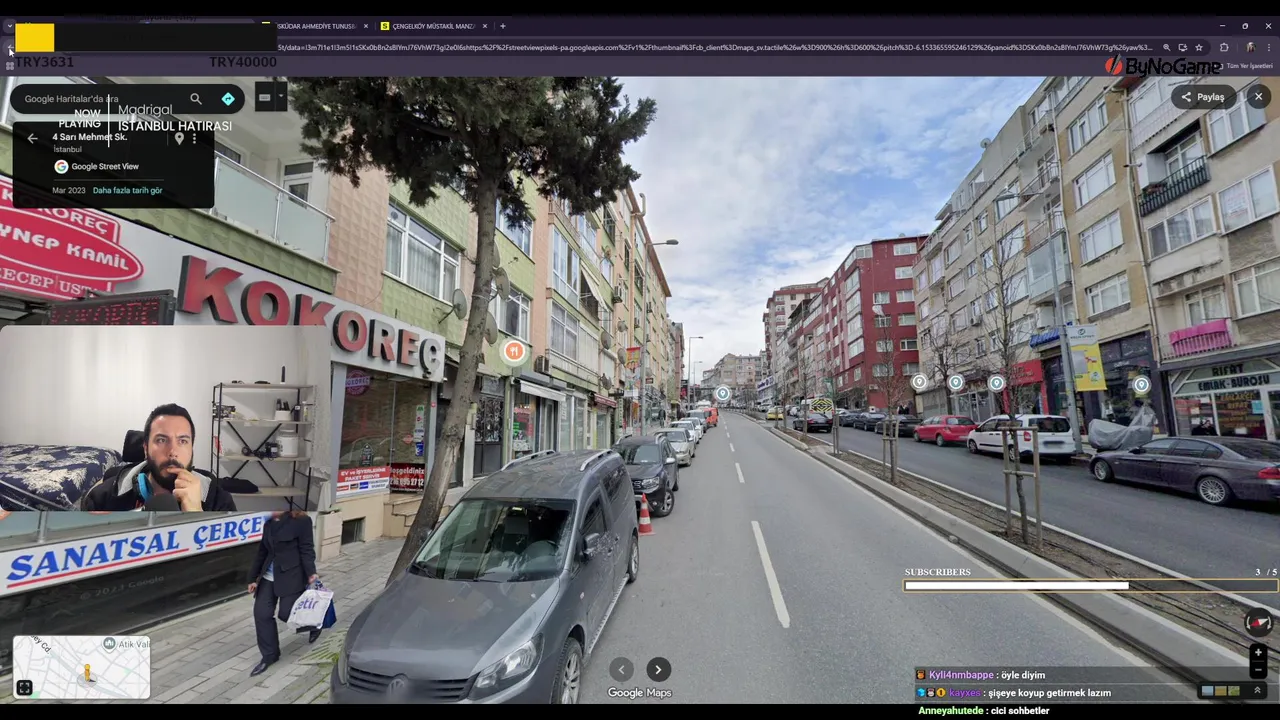This screenshot has height=720, width=1280.
Task: Click the imagery thumbnails strip at bottom right
Action: [x=1220, y=691]
